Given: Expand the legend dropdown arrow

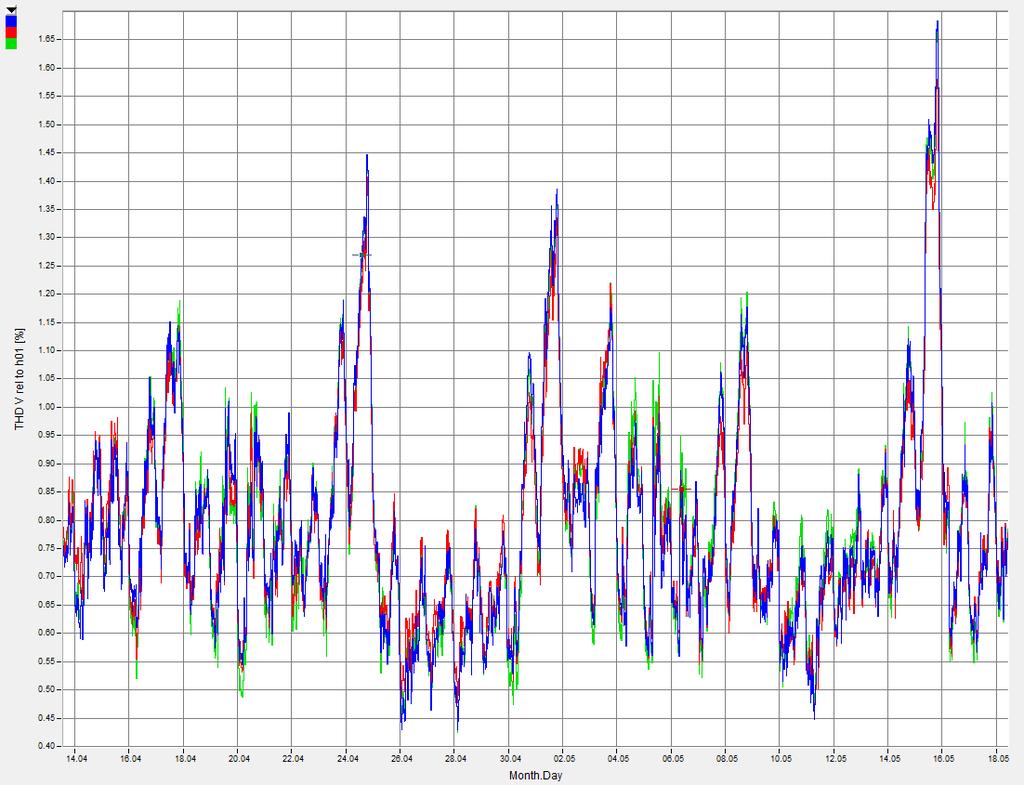Looking at the screenshot, I should 10,10.
